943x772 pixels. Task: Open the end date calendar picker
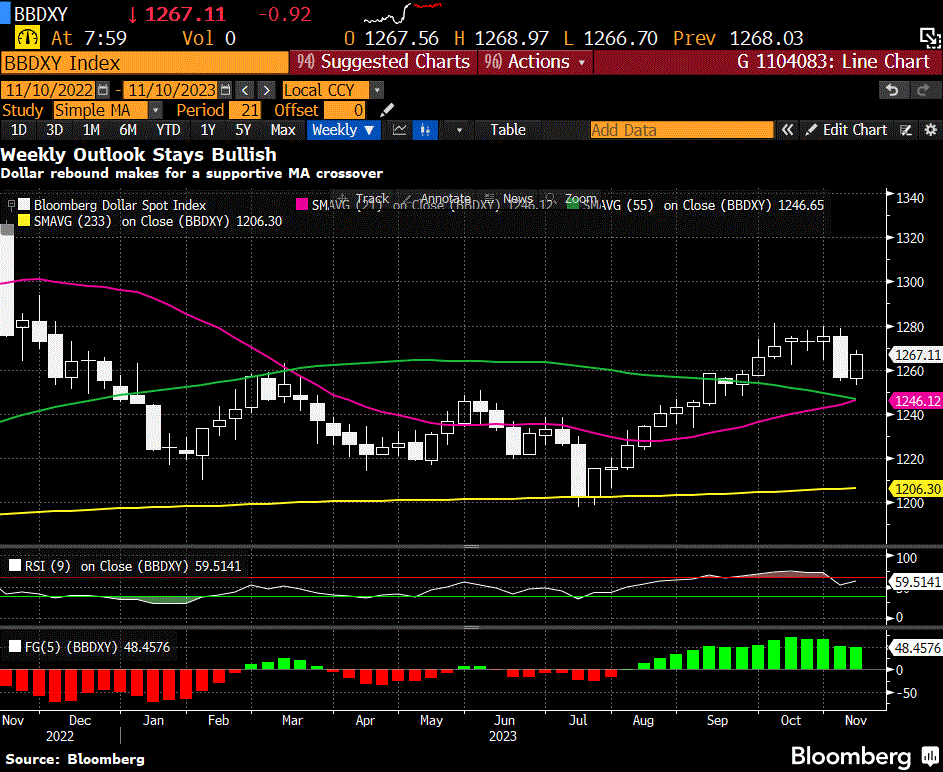(x=226, y=90)
